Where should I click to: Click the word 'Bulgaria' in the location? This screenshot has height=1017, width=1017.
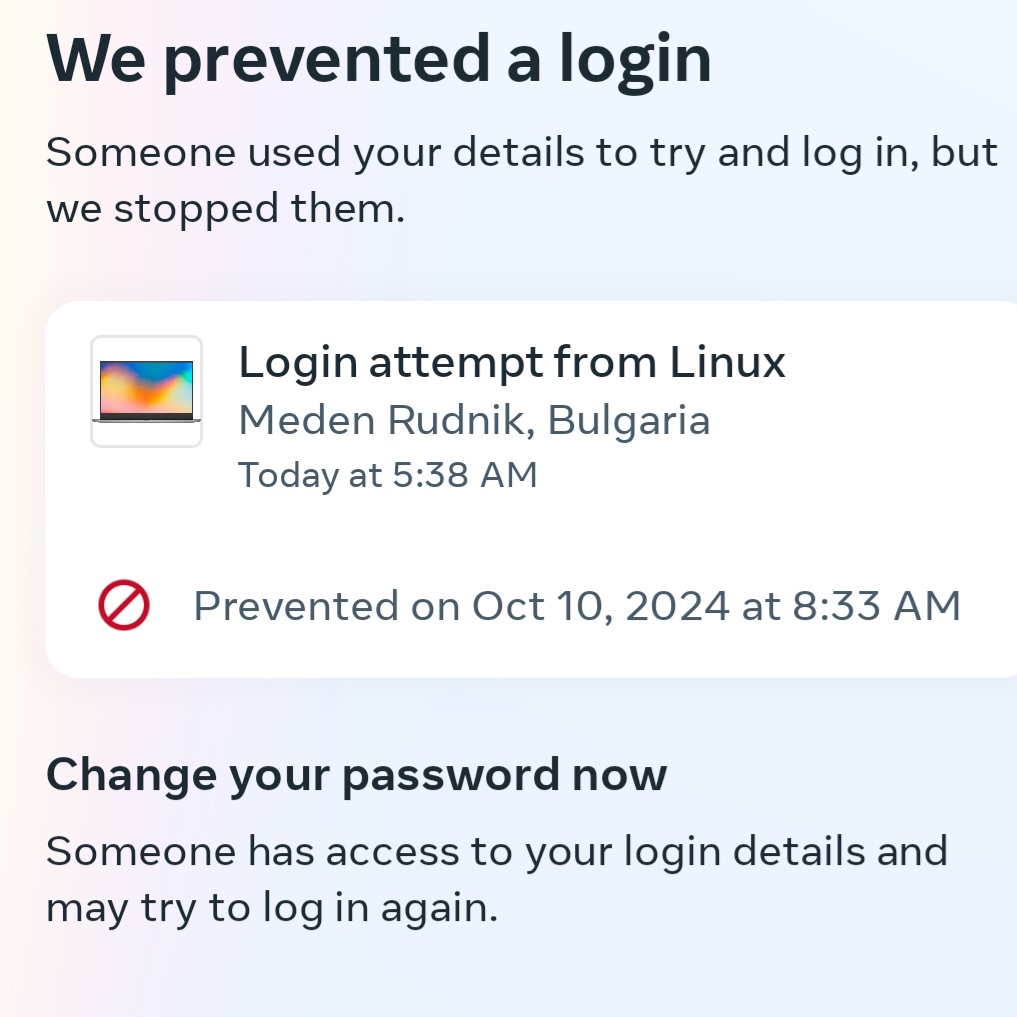tap(629, 421)
